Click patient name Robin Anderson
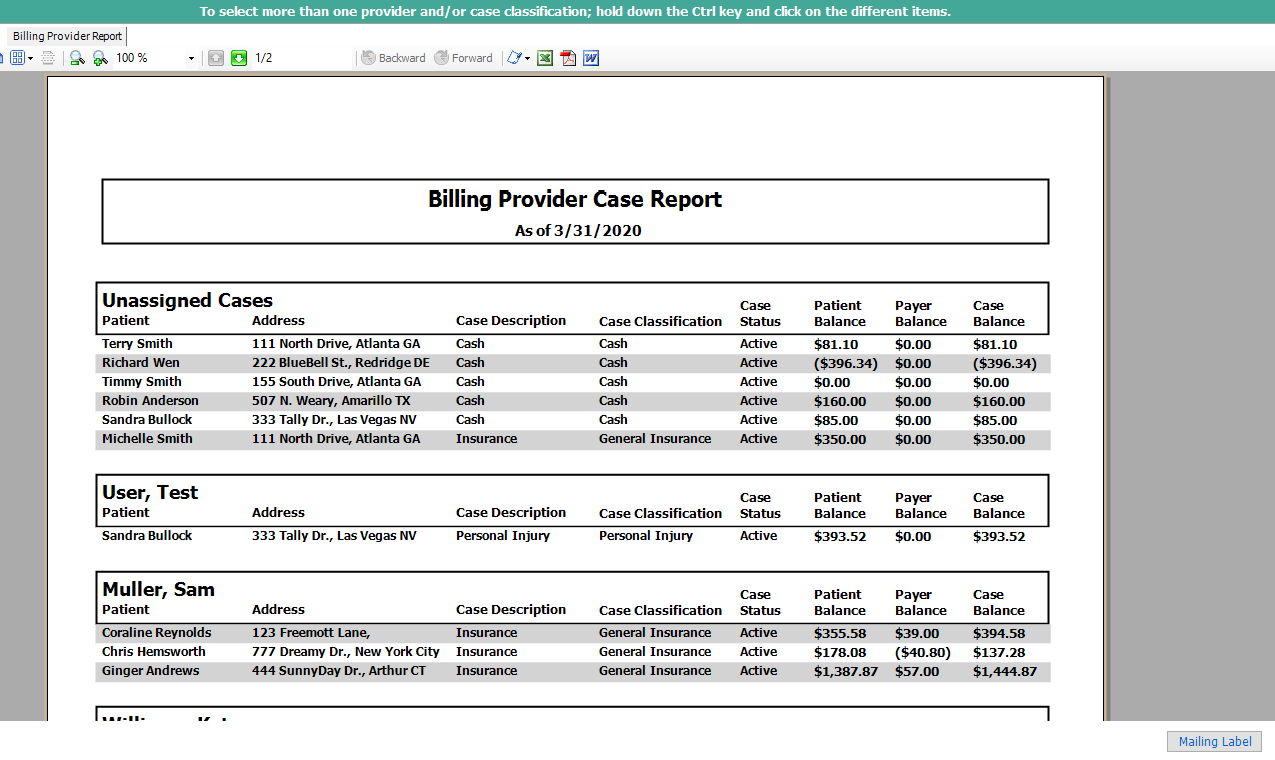The width and height of the screenshot is (1275, 760). [x=150, y=400]
